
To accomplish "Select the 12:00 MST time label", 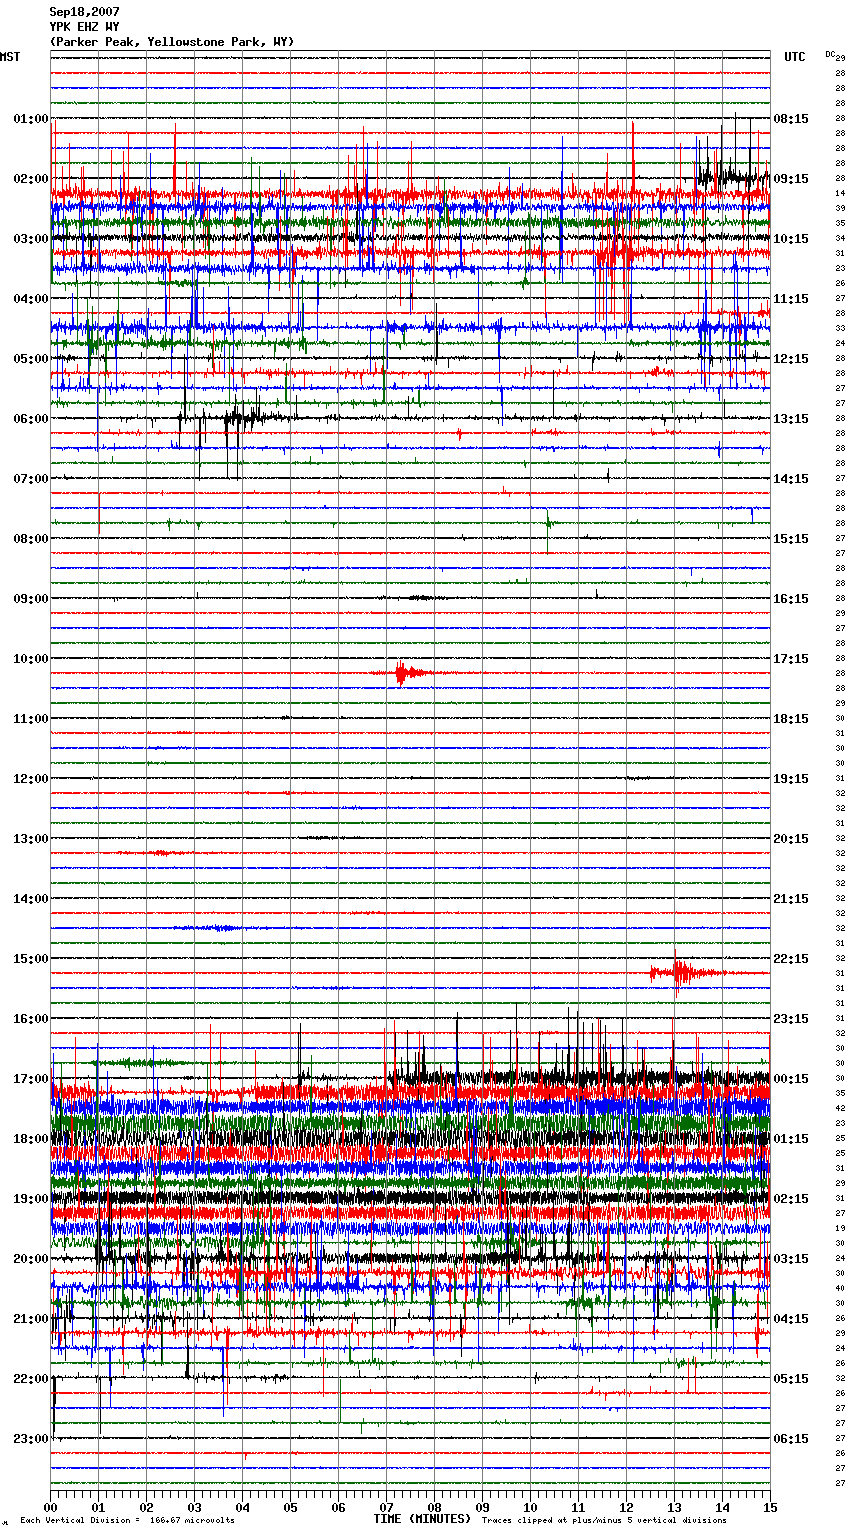I will tap(31, 779).
